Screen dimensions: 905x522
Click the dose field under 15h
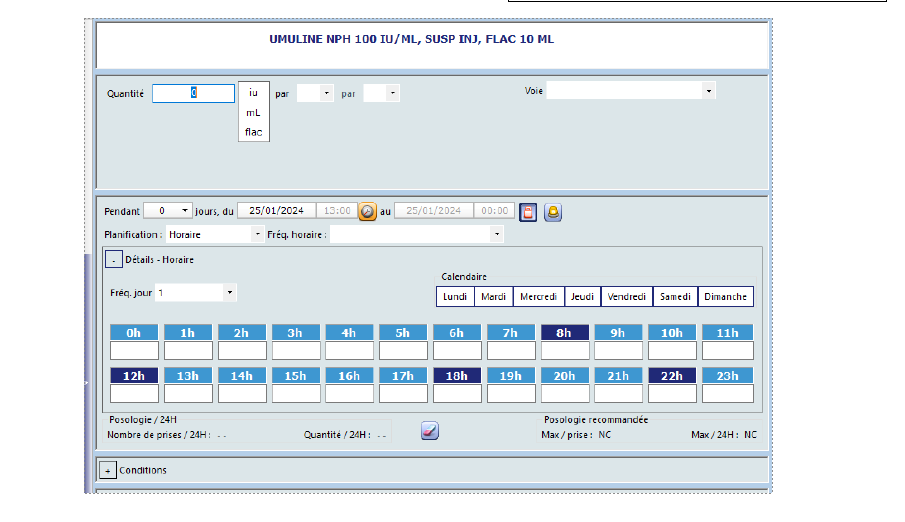pos(296,394)
